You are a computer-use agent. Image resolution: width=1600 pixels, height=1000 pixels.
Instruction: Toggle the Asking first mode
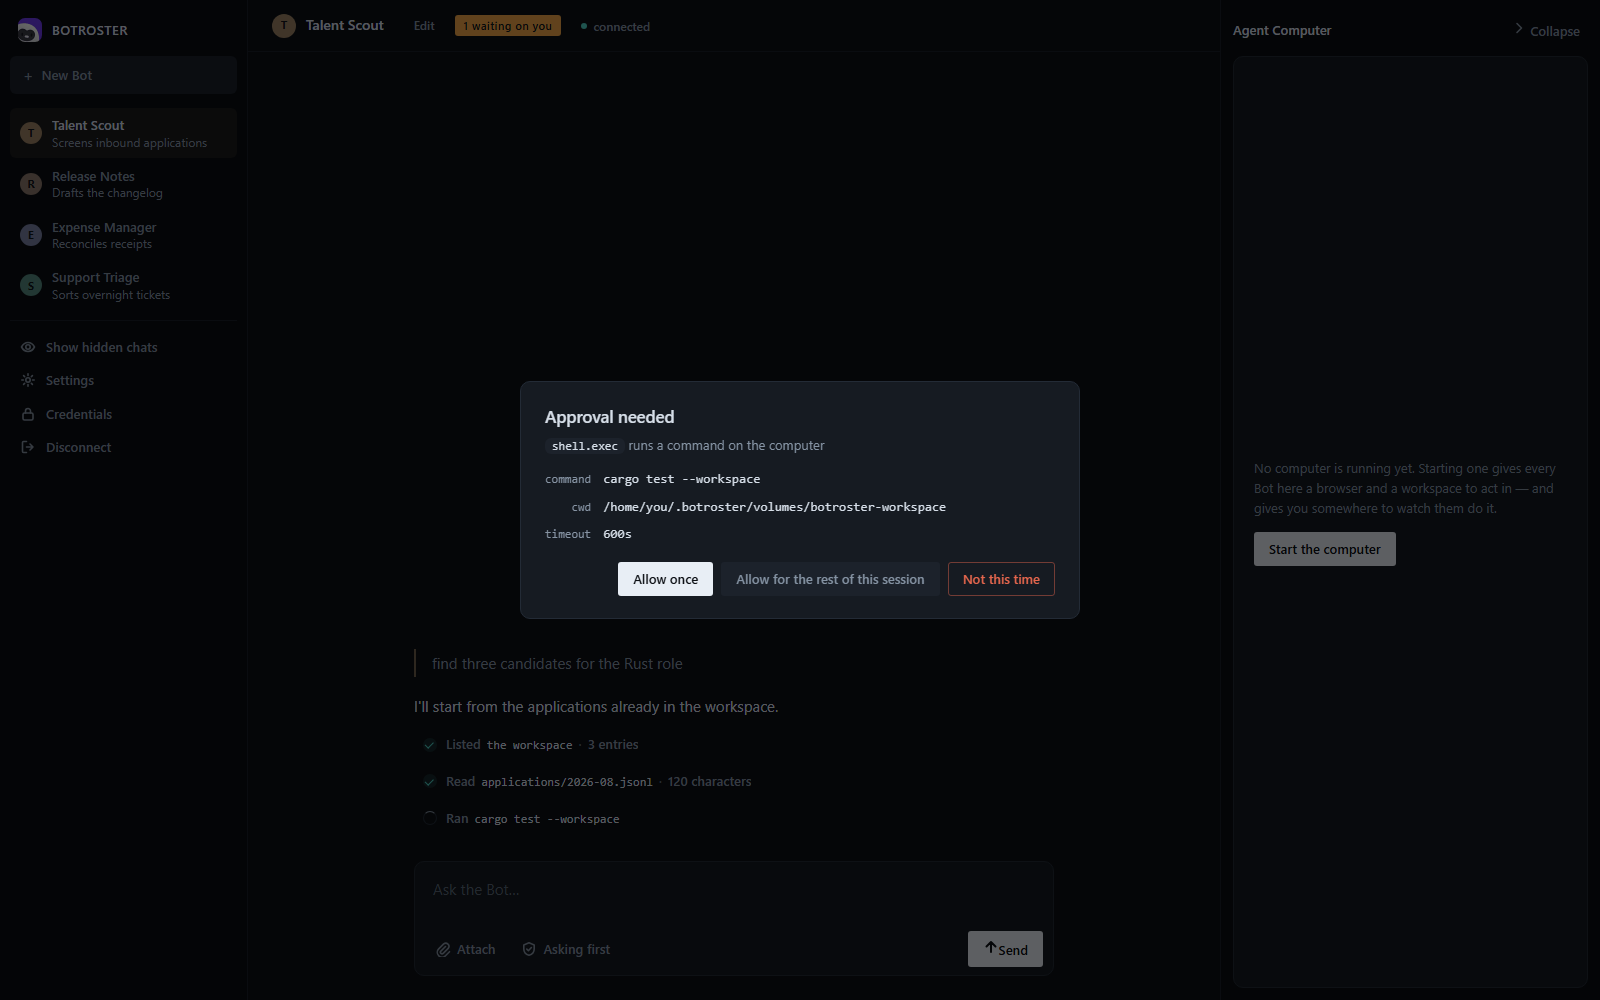tap(566, 950)
